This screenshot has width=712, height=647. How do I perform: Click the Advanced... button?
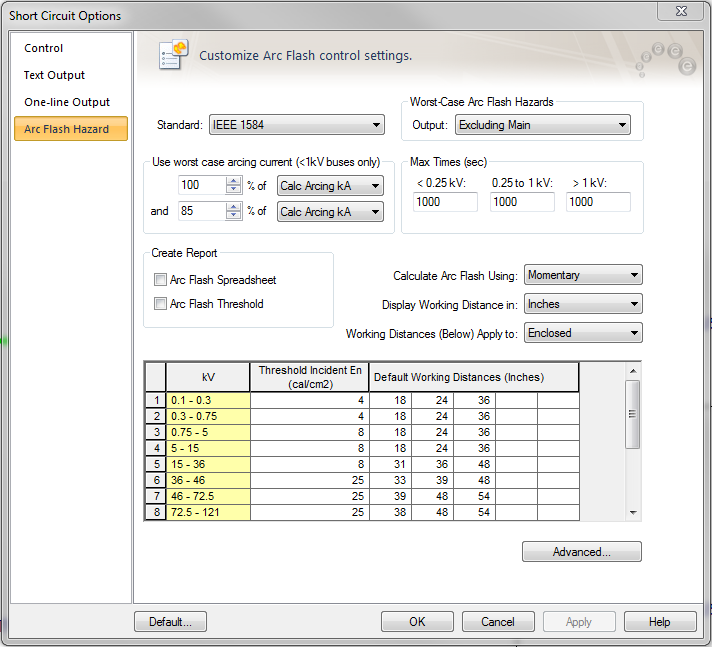(x=582, y=552)
